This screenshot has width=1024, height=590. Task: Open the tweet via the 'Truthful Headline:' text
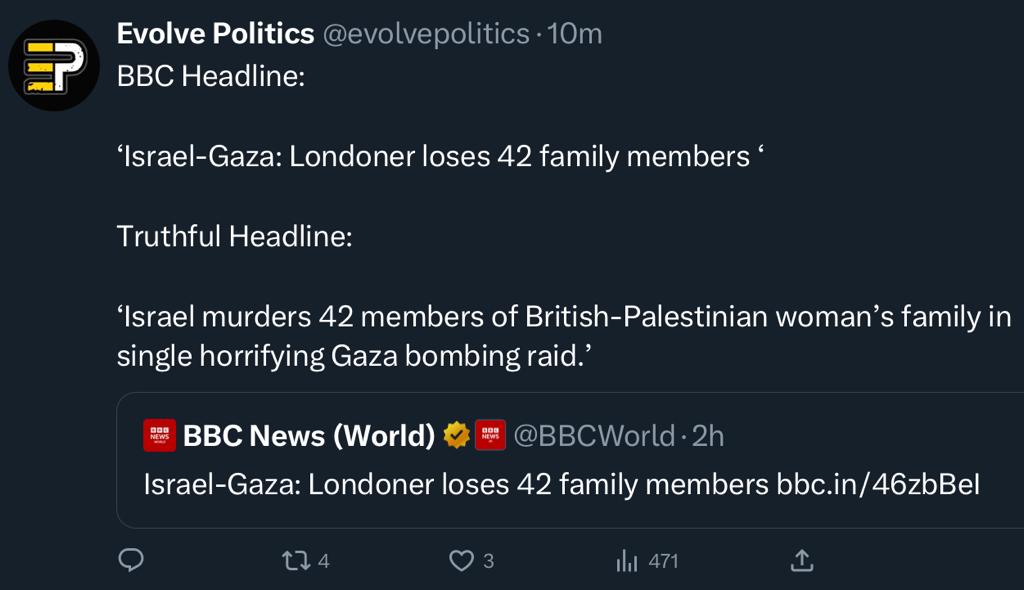[235, 237]
